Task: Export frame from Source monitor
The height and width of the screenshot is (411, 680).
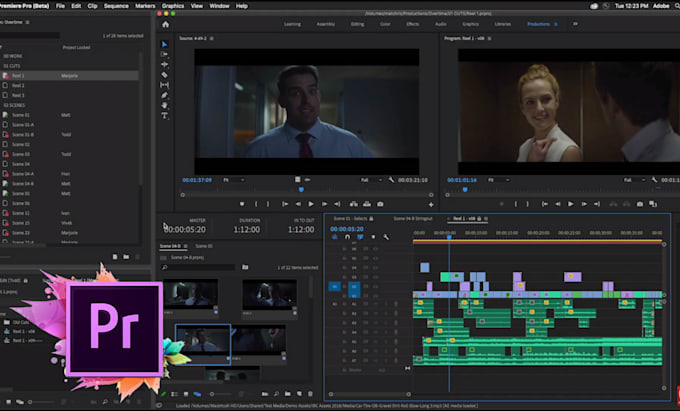Action: point(380,204)
